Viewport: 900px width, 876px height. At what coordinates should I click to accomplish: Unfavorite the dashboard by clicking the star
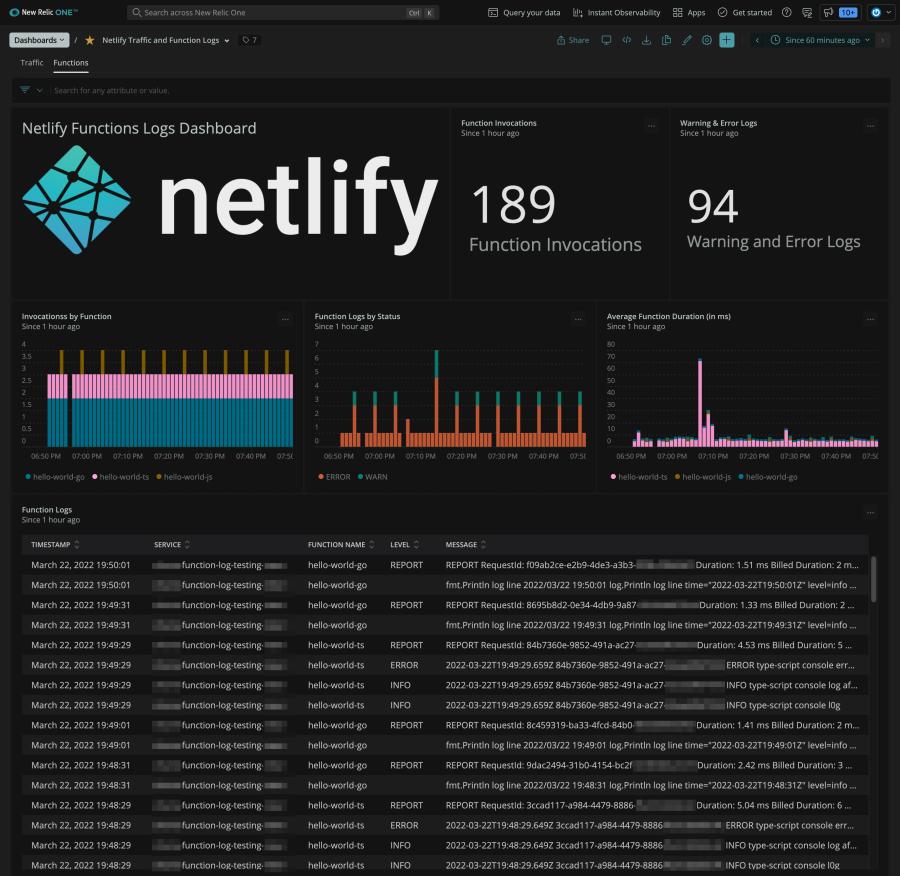[88, 40]
